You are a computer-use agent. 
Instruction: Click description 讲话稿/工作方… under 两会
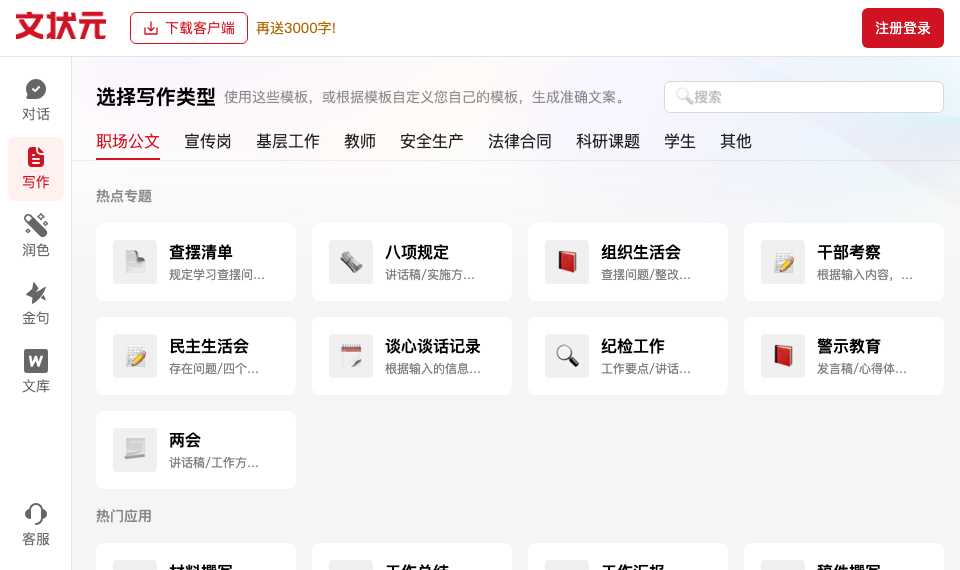point(214,463)
